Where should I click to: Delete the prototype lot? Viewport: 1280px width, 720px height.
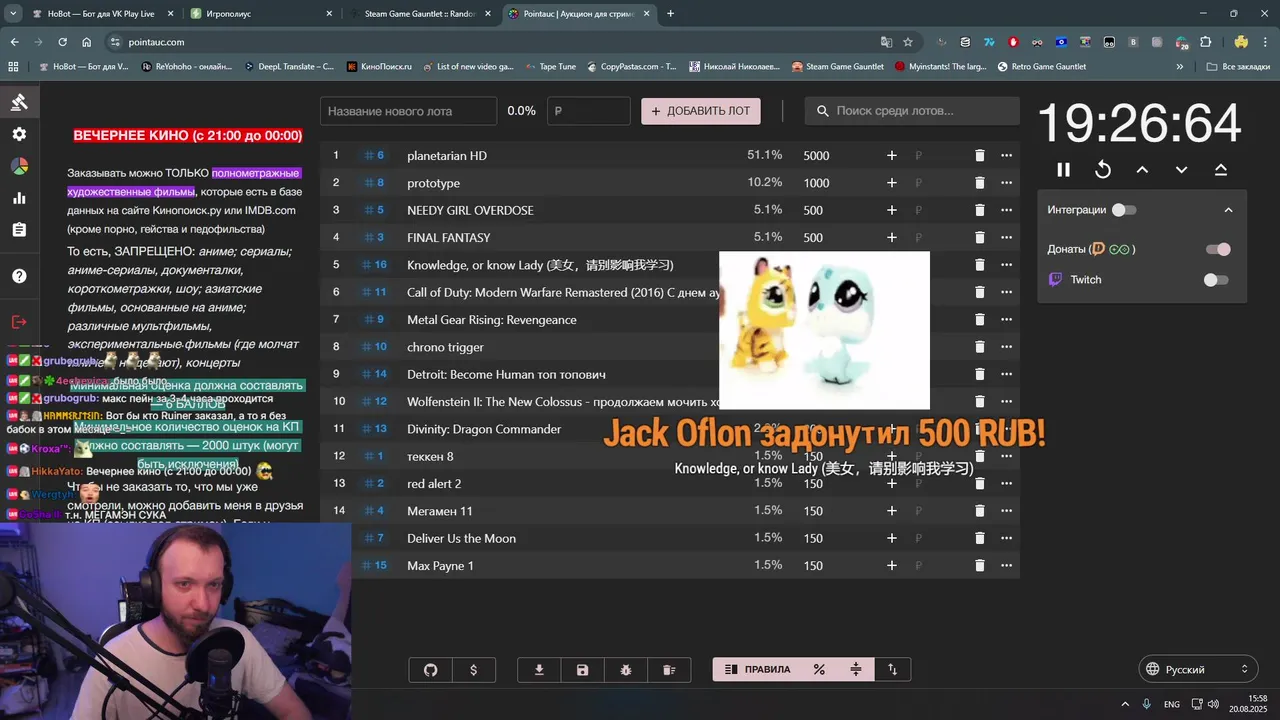click(980, 183)
